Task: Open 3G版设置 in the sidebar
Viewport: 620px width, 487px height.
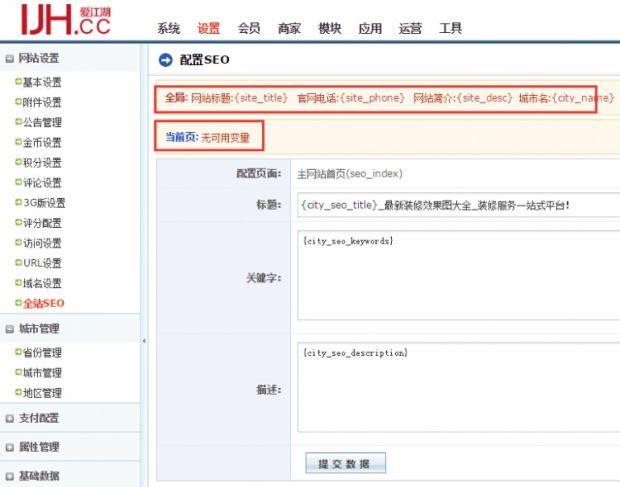Action: pos(44,203)
